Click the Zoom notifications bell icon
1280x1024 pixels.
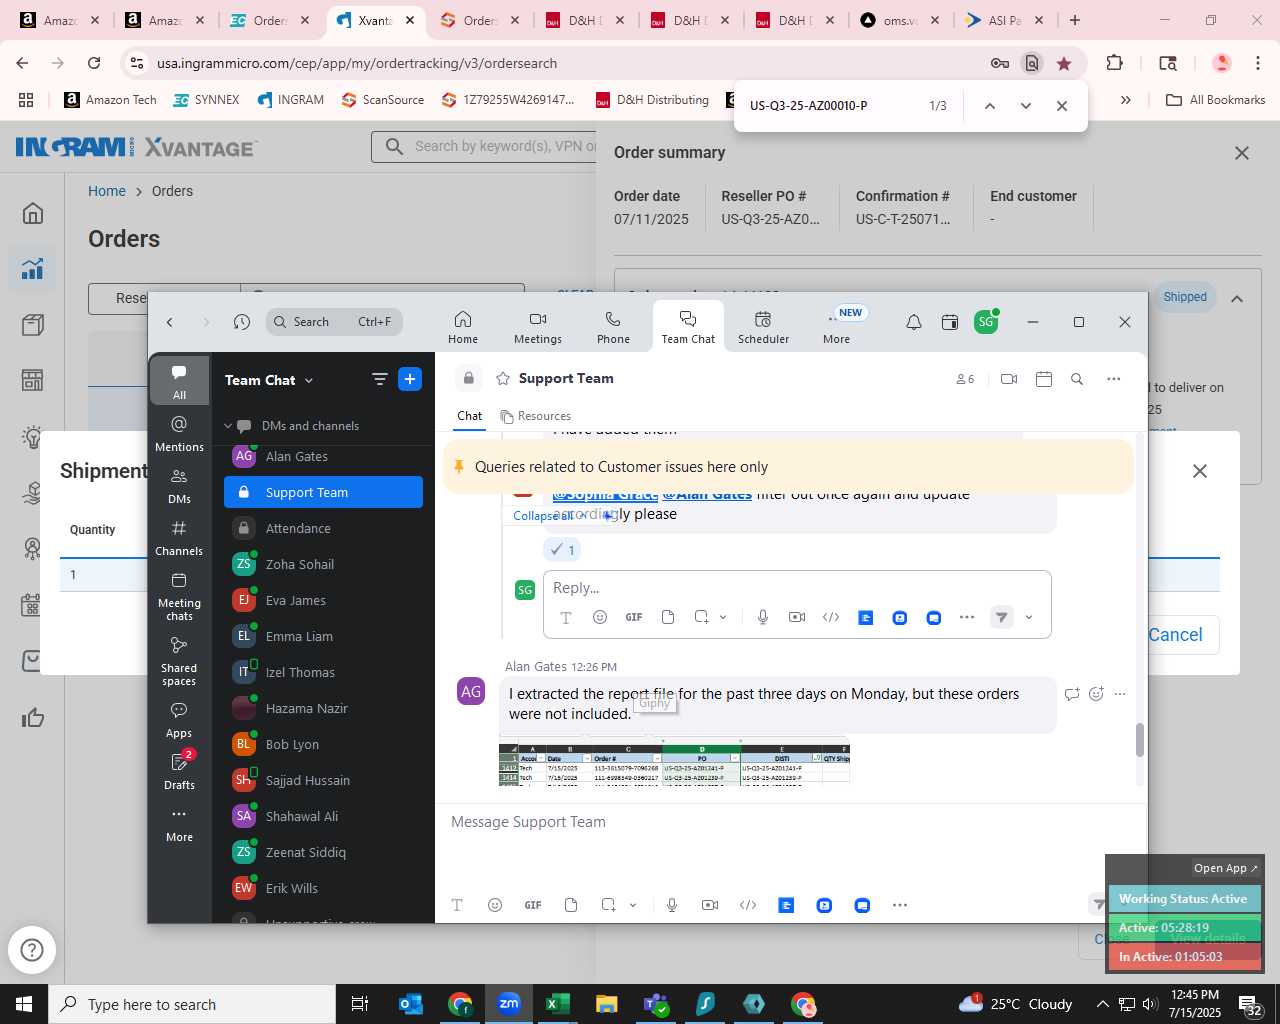(x=914, y=322)
